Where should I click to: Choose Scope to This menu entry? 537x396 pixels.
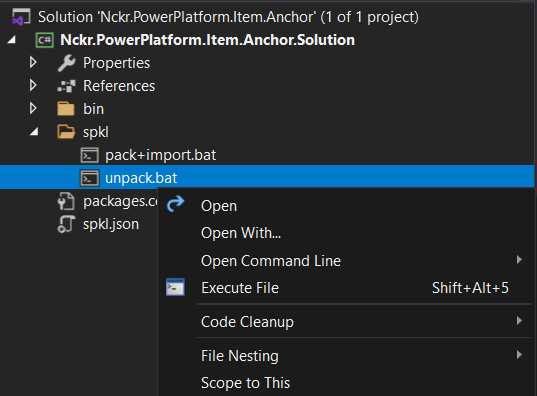point(347,383)
